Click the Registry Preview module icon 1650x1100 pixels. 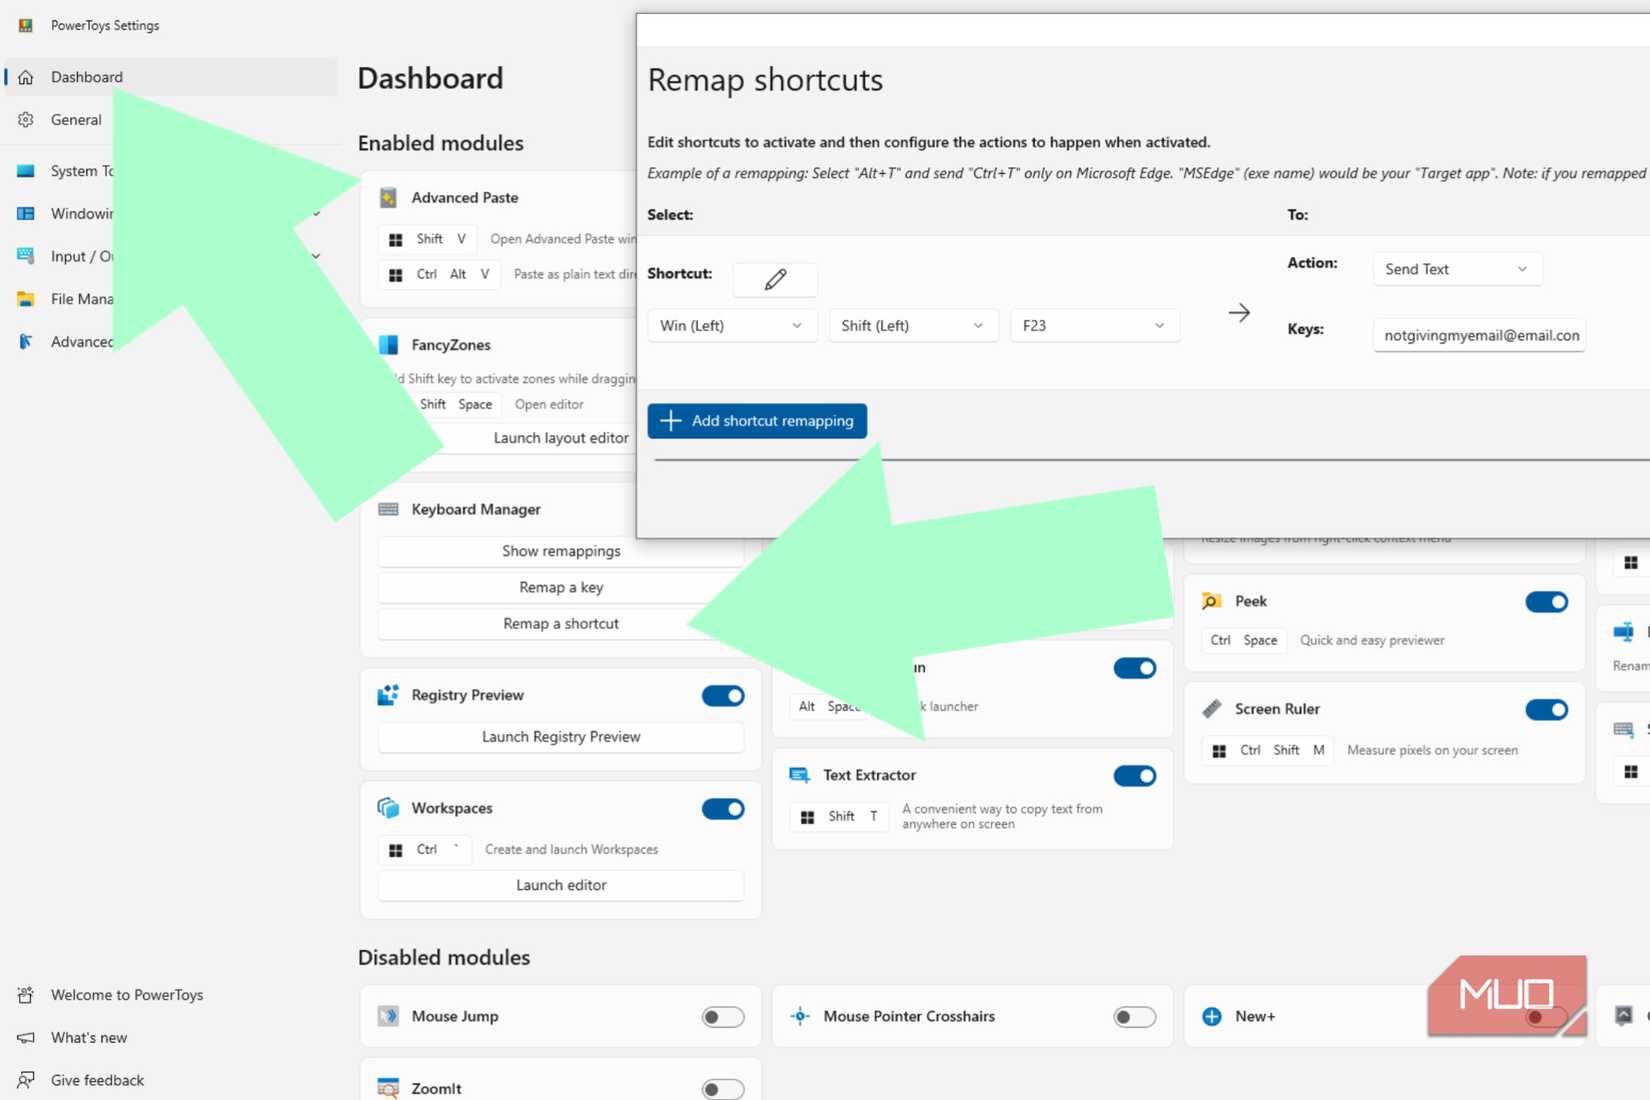click(x=388, y=695)
